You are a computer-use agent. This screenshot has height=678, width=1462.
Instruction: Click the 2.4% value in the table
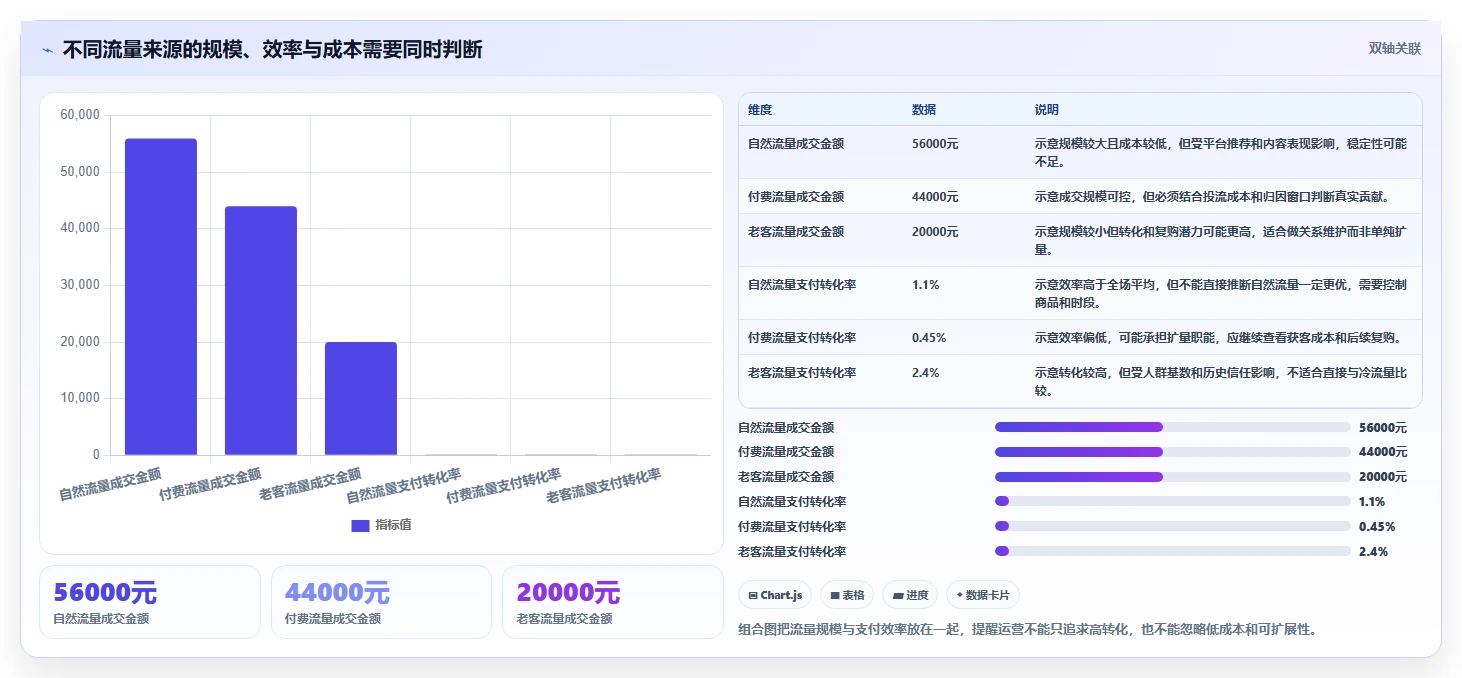coord(925,373)
